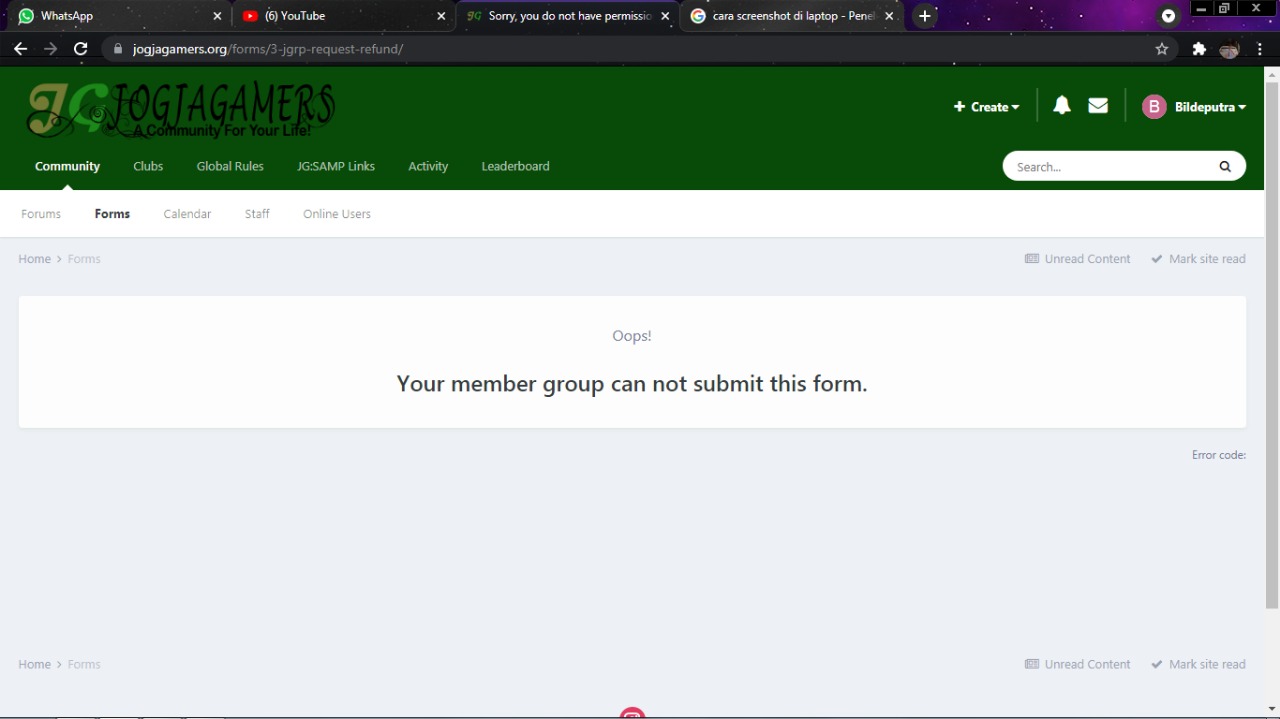
Task: Click the search magnifier icon
Action: point(1225,167)
